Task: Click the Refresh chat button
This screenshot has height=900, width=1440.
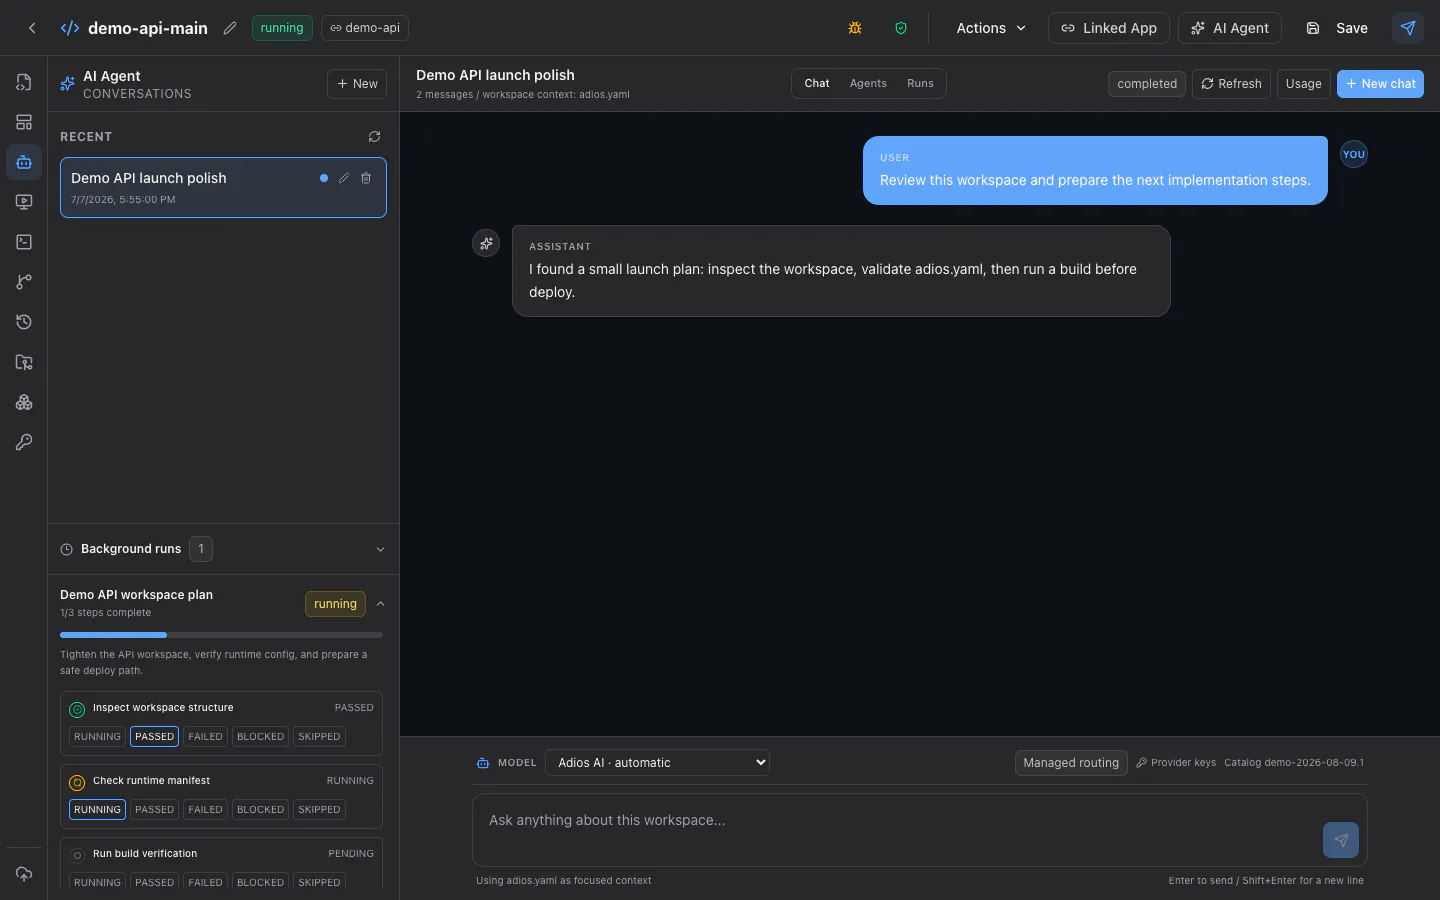Action: pyautogui.click(x=1231, y=84)
